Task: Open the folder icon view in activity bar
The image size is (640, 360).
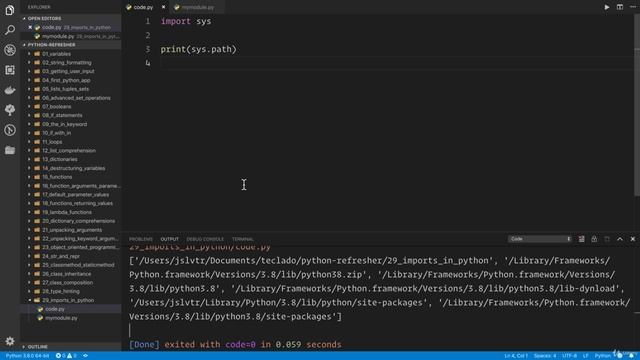Action: point(10,150)
